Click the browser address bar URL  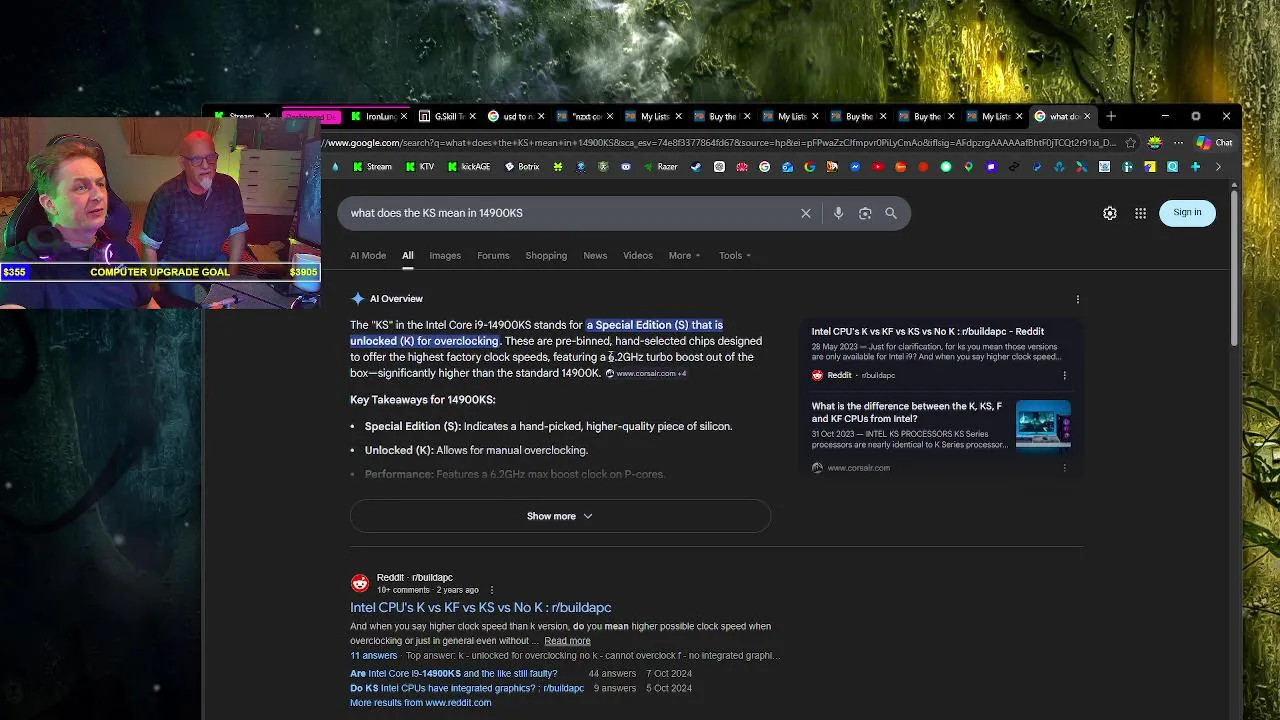click(x=718, y=143)
